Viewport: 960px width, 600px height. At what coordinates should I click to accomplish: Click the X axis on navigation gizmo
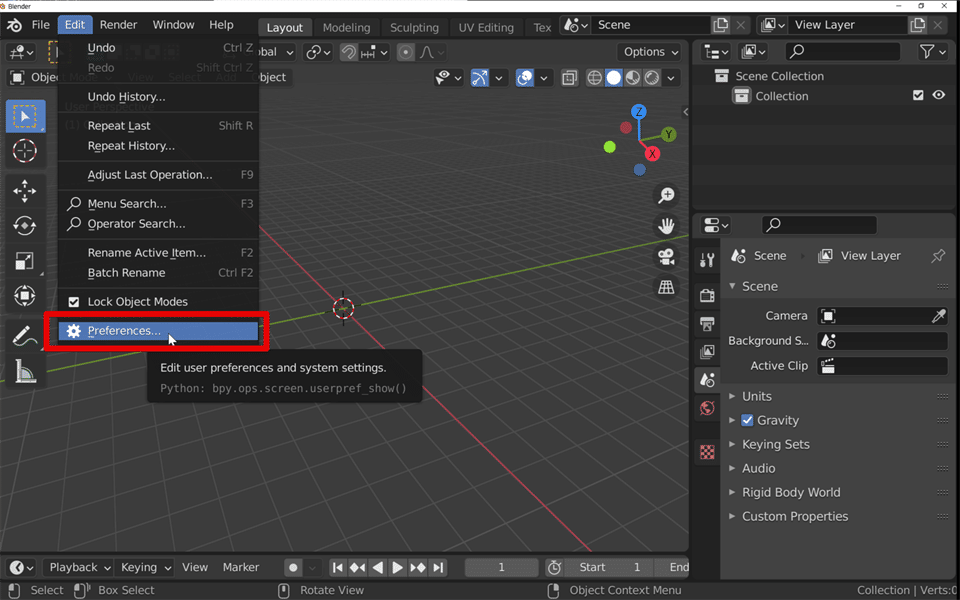pyautogui.click(x=652, y=153)
